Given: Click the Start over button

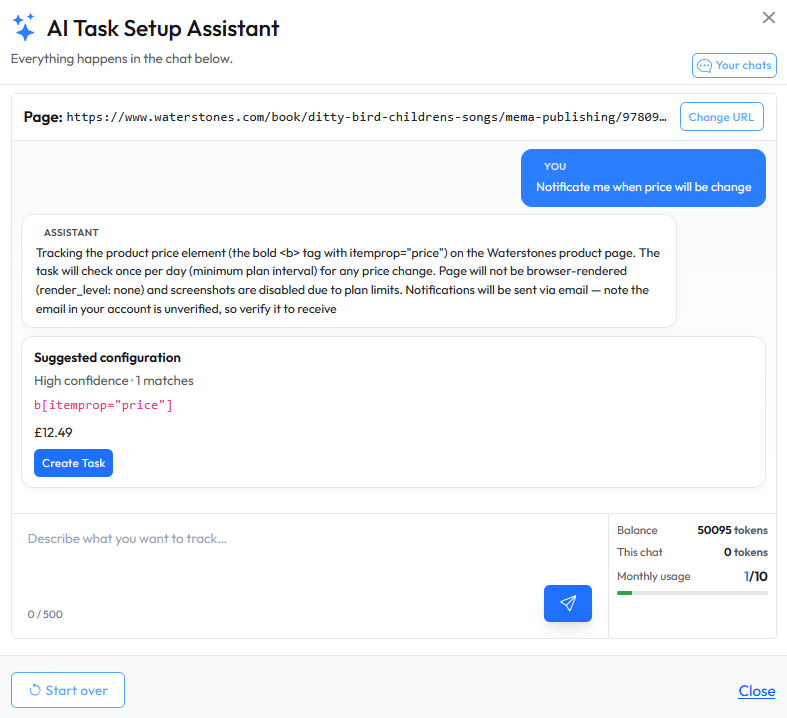Looking at the screenshot, I should click(68, 690).
